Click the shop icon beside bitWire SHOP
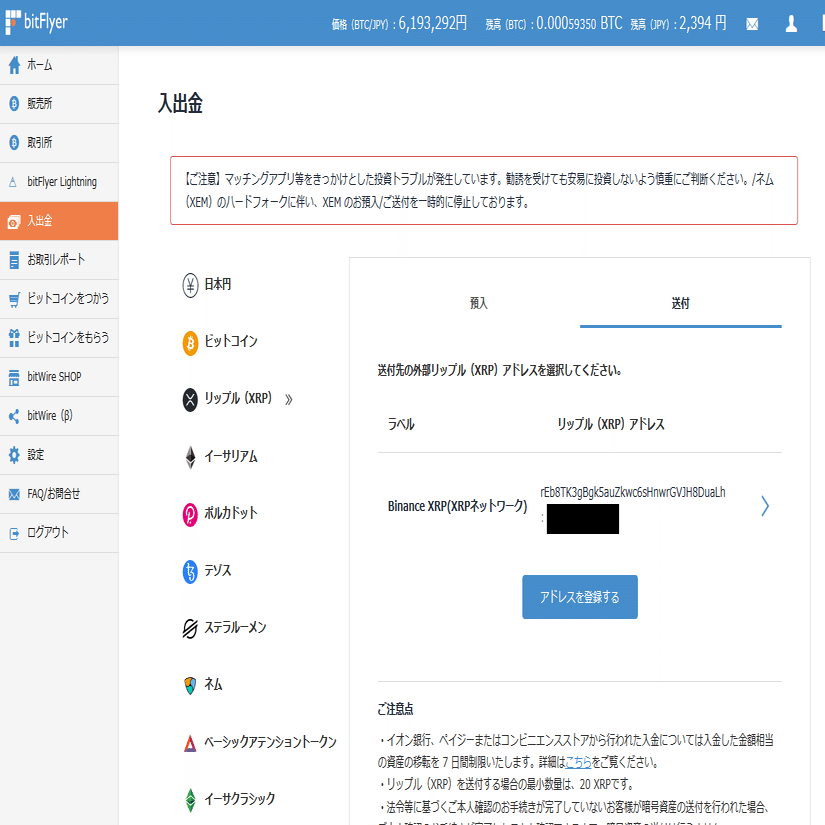Image resolution: width=825 pixels, height=825 pixels. tap(14, 377)
